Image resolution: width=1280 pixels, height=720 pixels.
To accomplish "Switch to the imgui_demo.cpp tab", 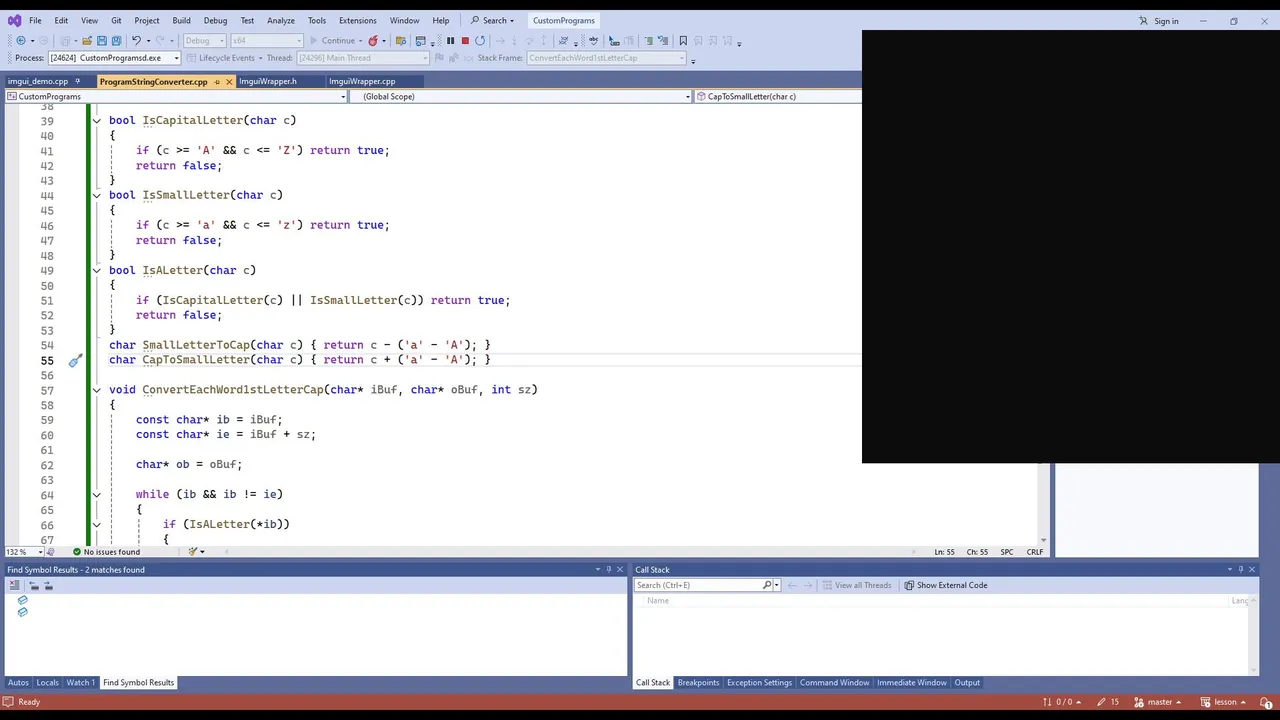I will click(38, 81).
